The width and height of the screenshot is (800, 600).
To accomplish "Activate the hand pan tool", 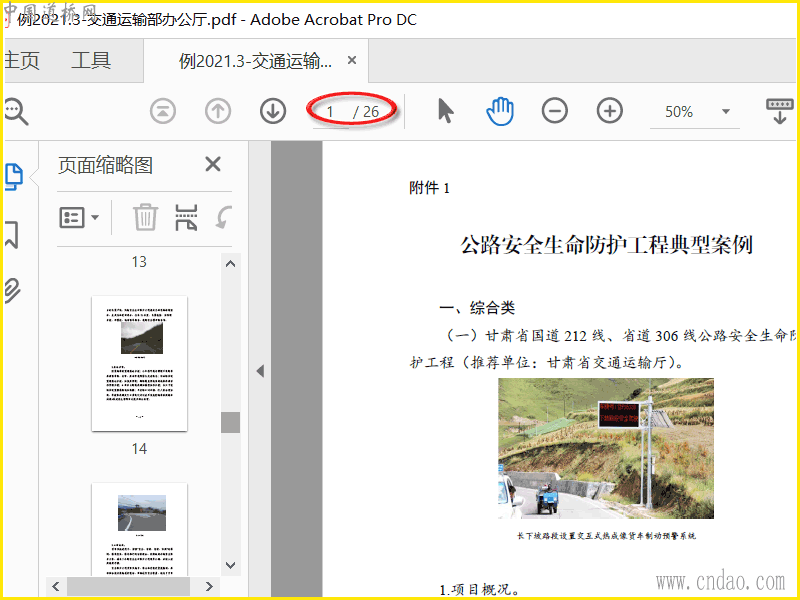I will pyautogui.click(x=500, y=111).
